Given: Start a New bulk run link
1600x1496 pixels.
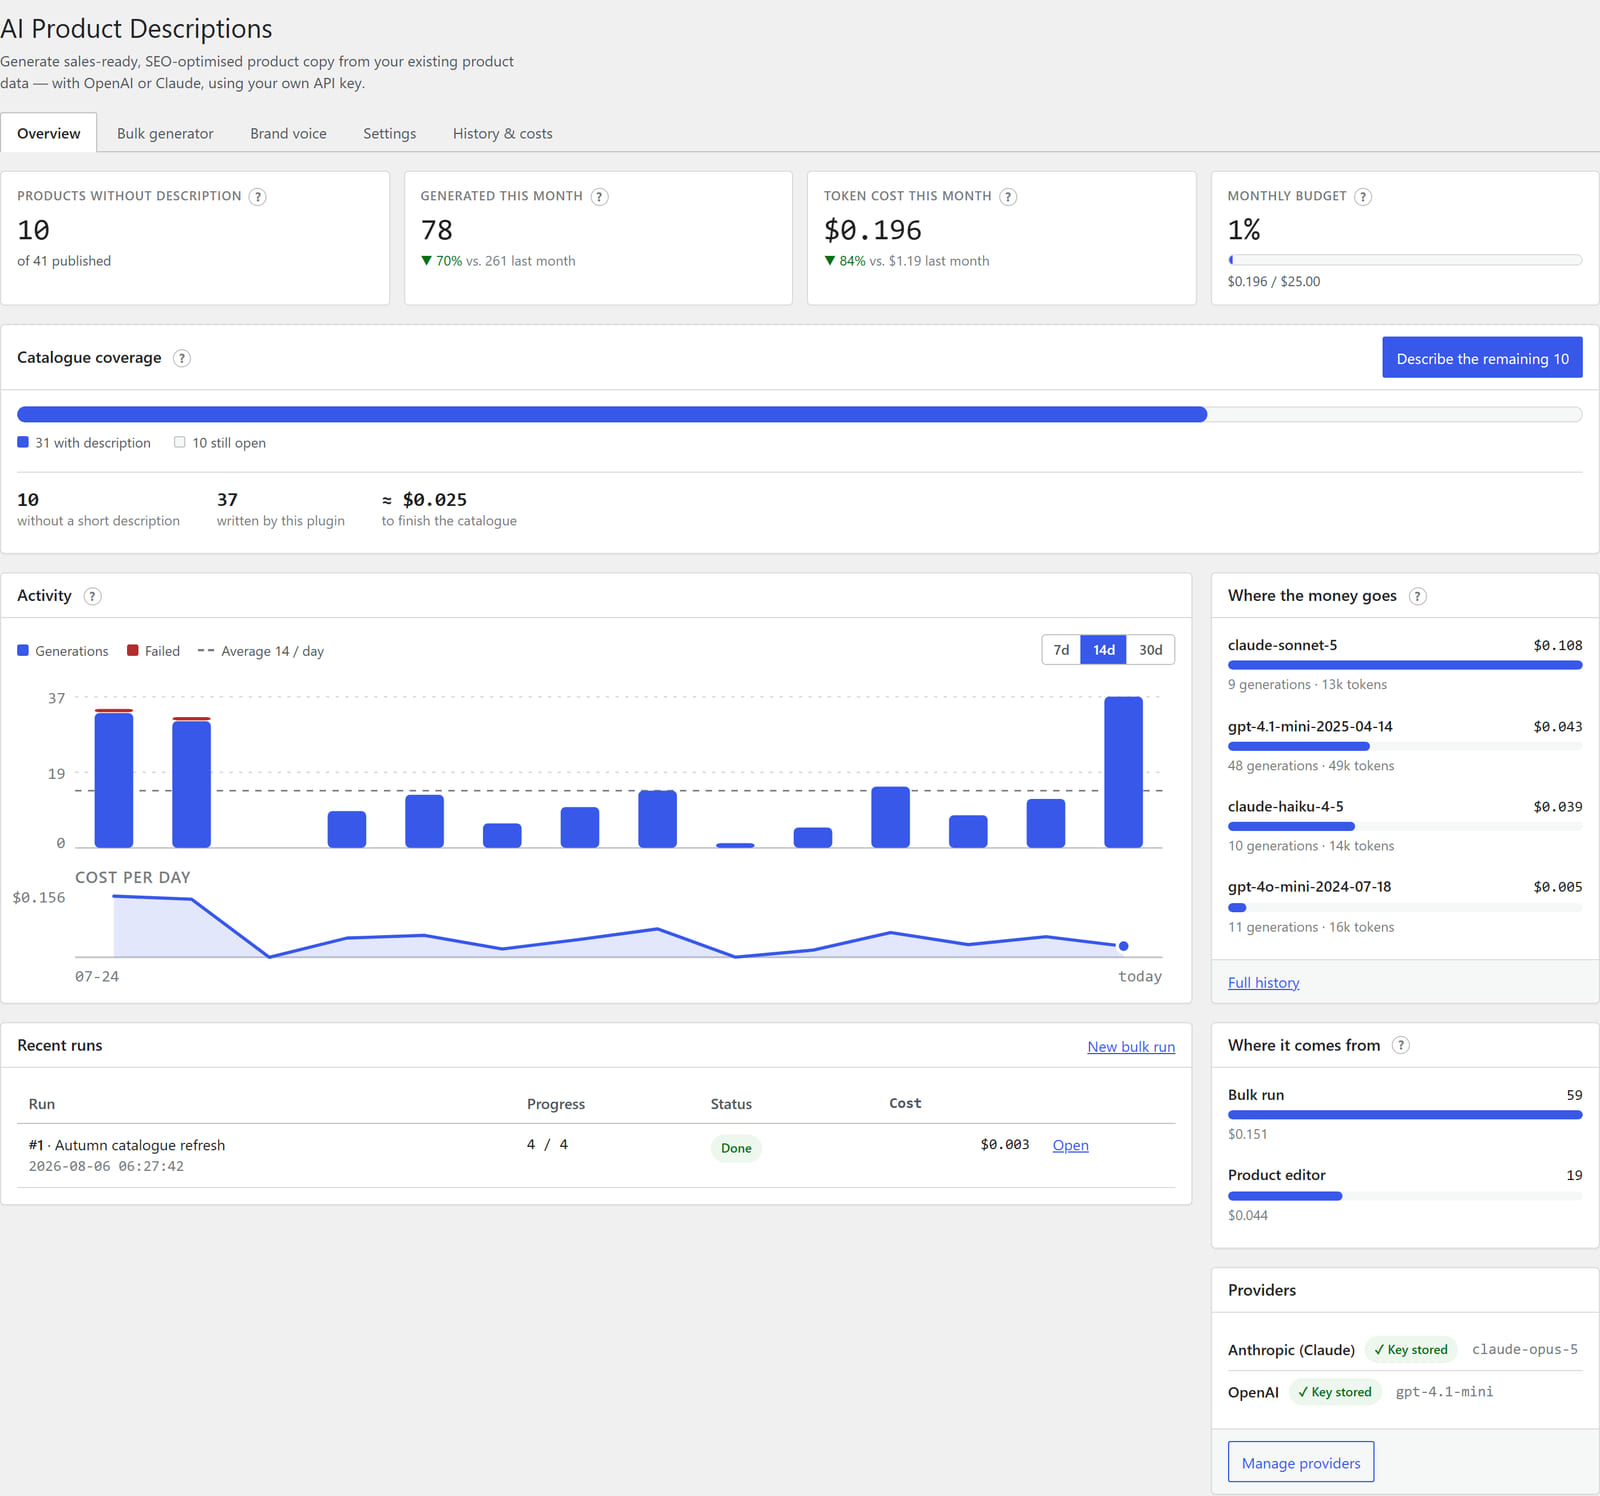Looking at the screenshot, I should click(1131, 1046).
